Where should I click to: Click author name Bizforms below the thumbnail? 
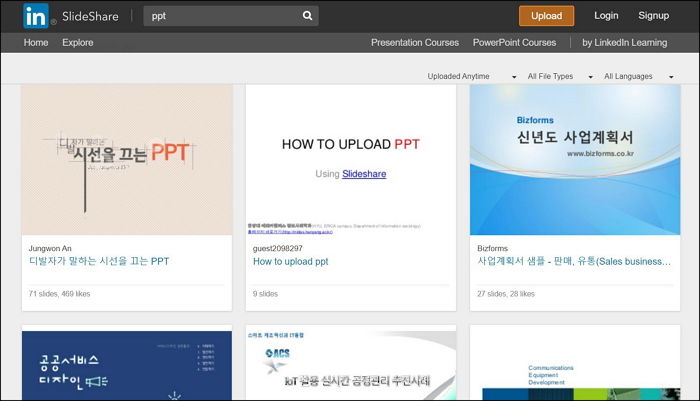tap(492, 248)
